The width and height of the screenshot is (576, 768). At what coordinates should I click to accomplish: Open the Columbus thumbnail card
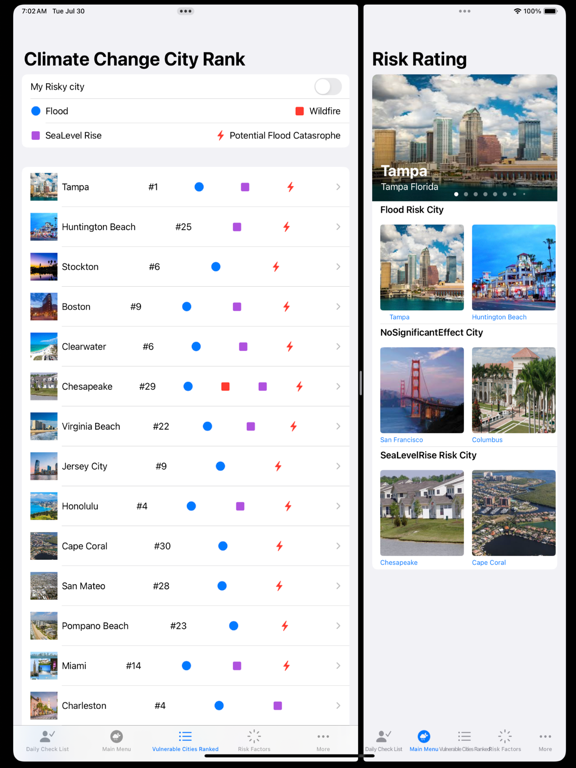click(x=514, y=390)
